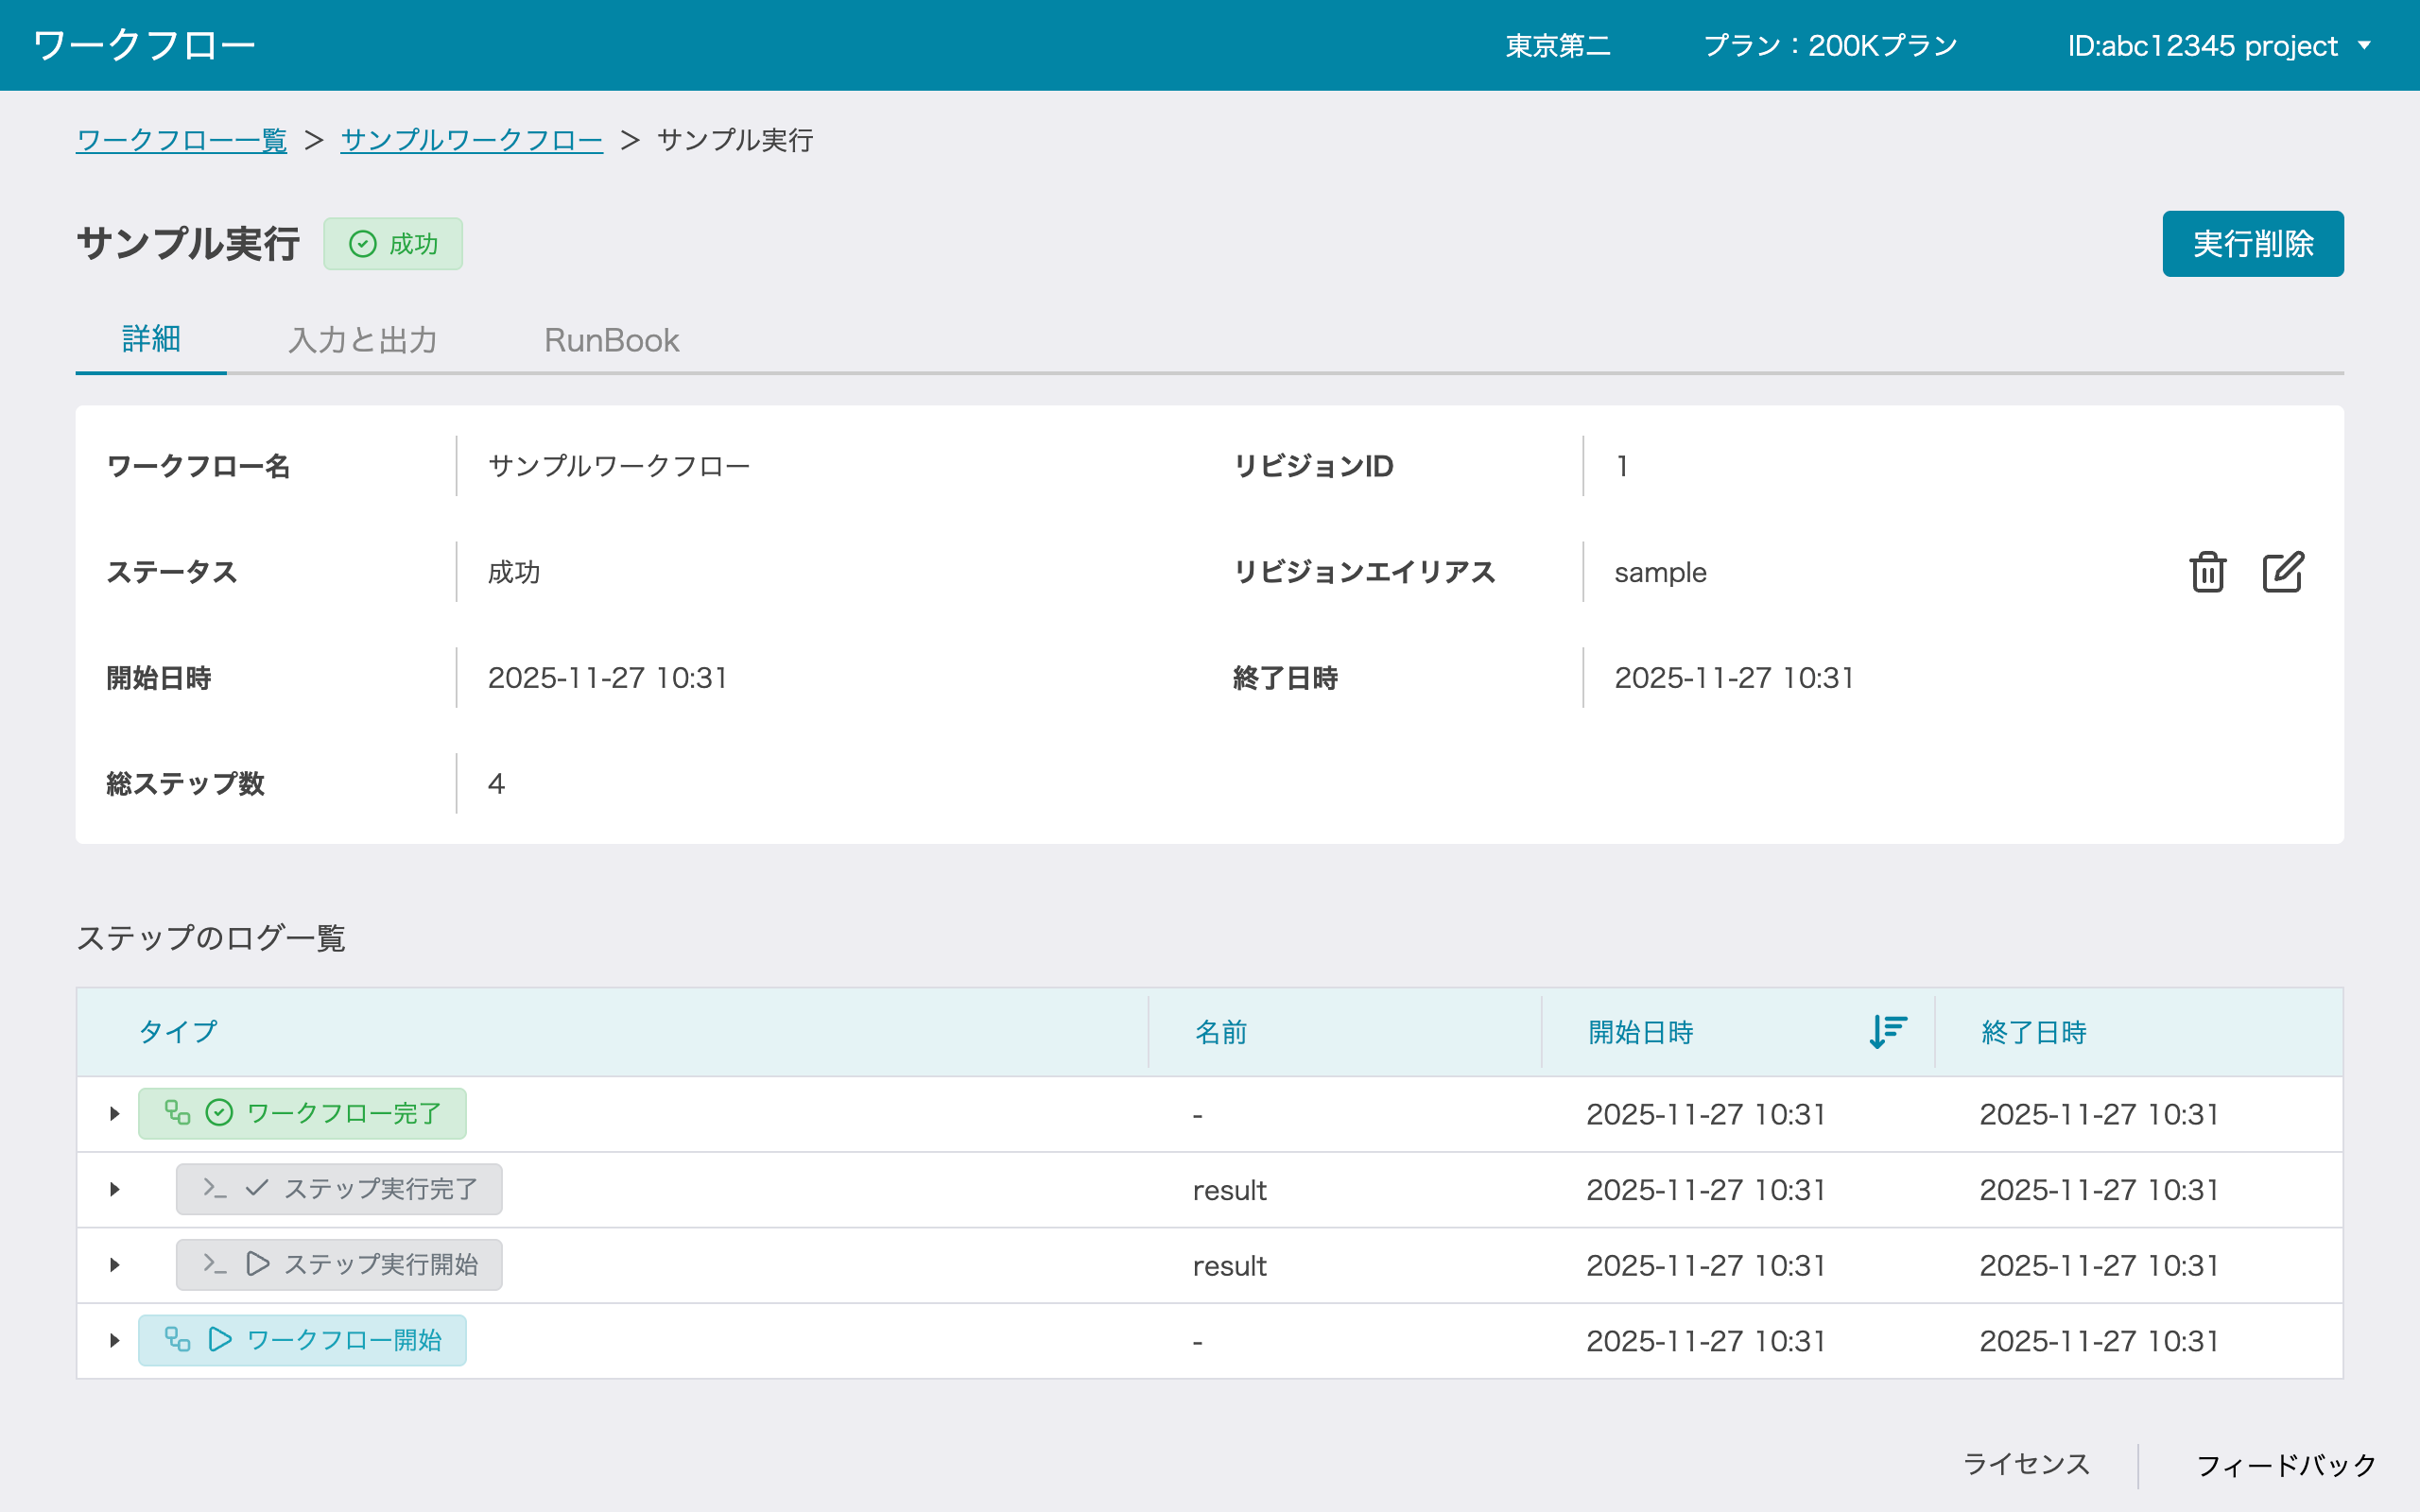Image resolution: width=2420 pixels, height=1512 pixels.
Task: Click the workflow icon in the ワークフロー開始 badge
Action: click(178, 1339)
